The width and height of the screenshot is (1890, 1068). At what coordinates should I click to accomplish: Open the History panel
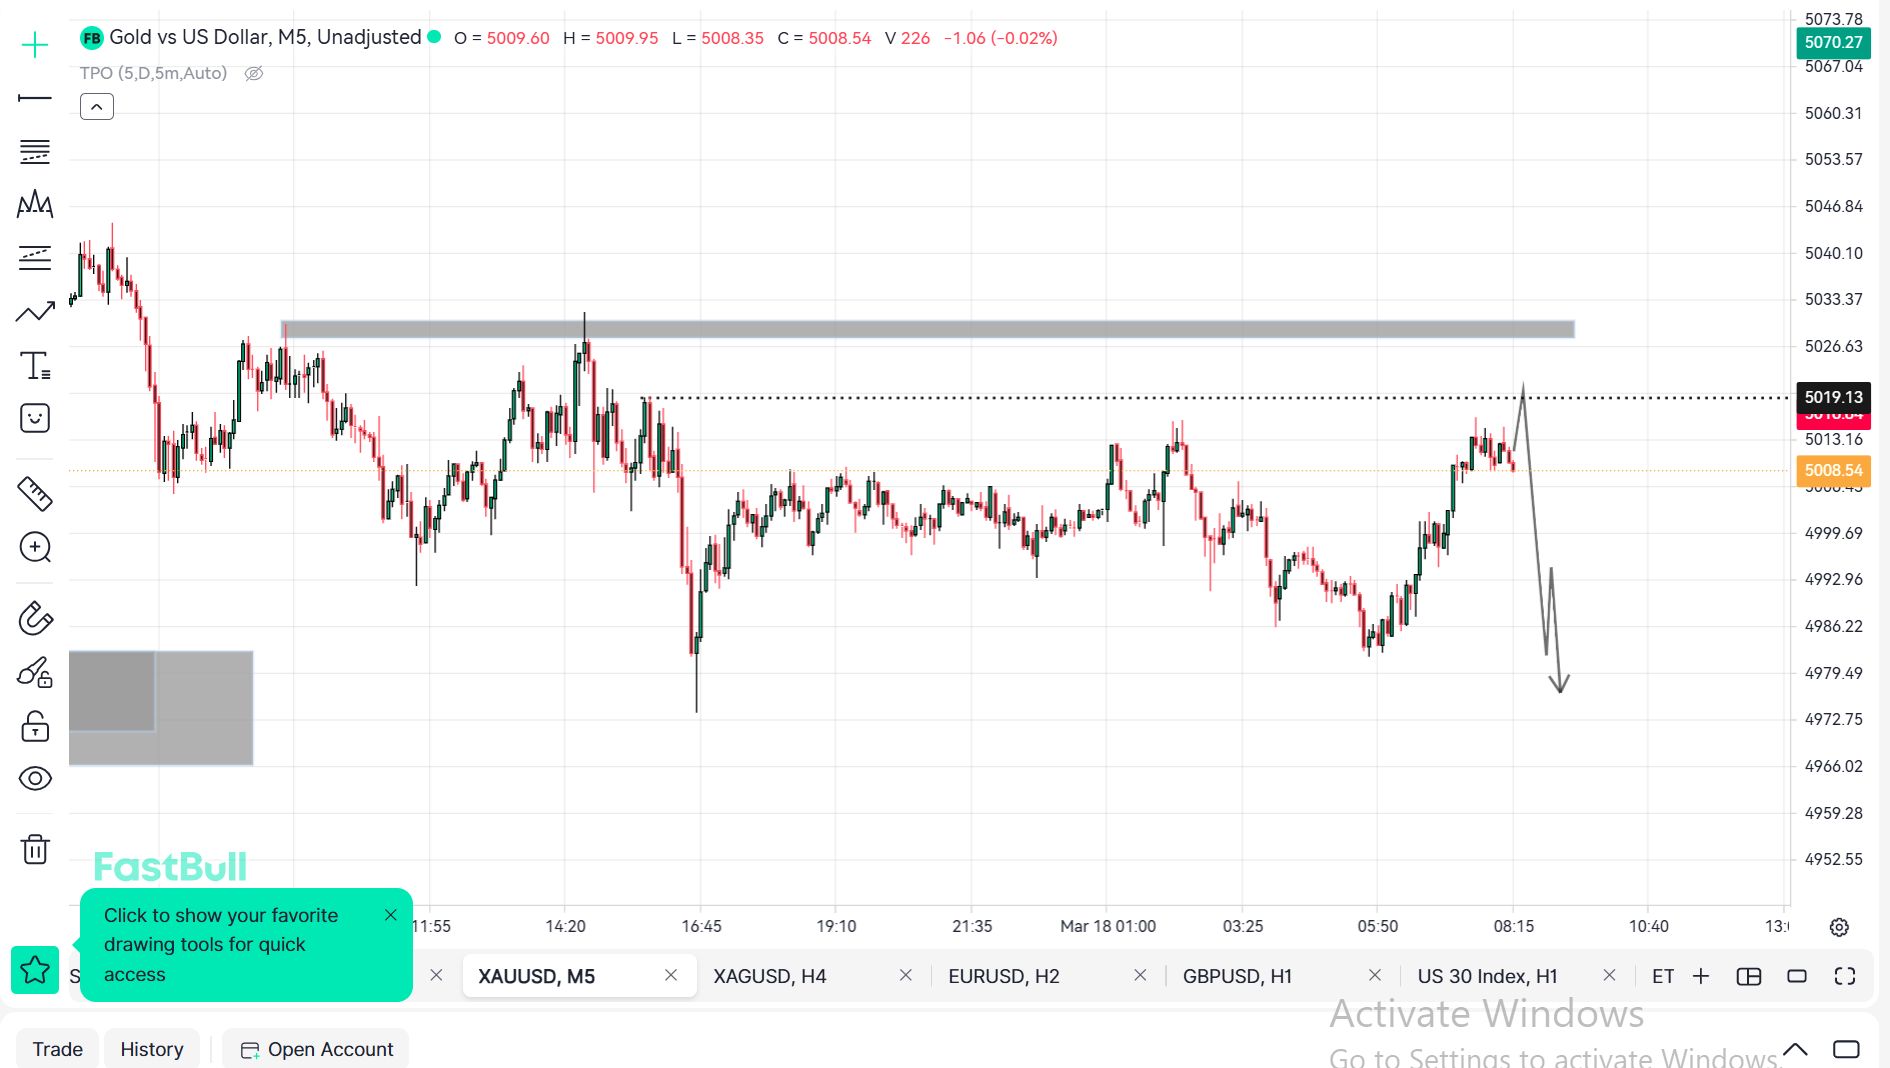152,1049
